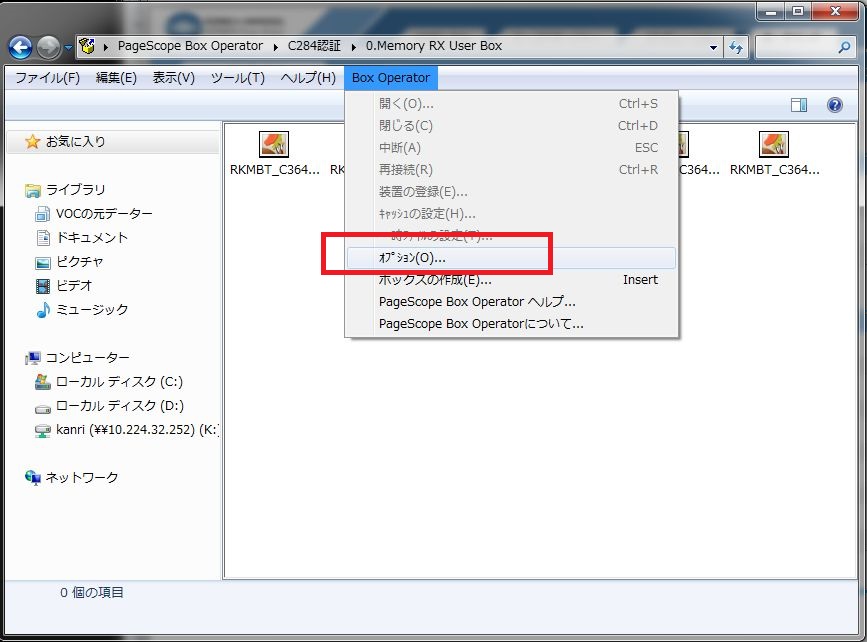Show the preview pane using toolbar icon
867x642 pixels.
798,105
